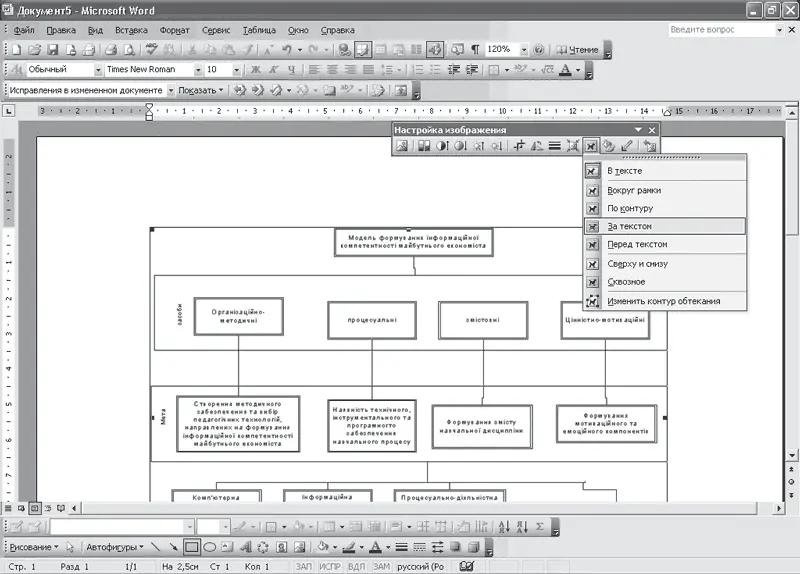Open the Рисование dropdown menu

[34, 547]
